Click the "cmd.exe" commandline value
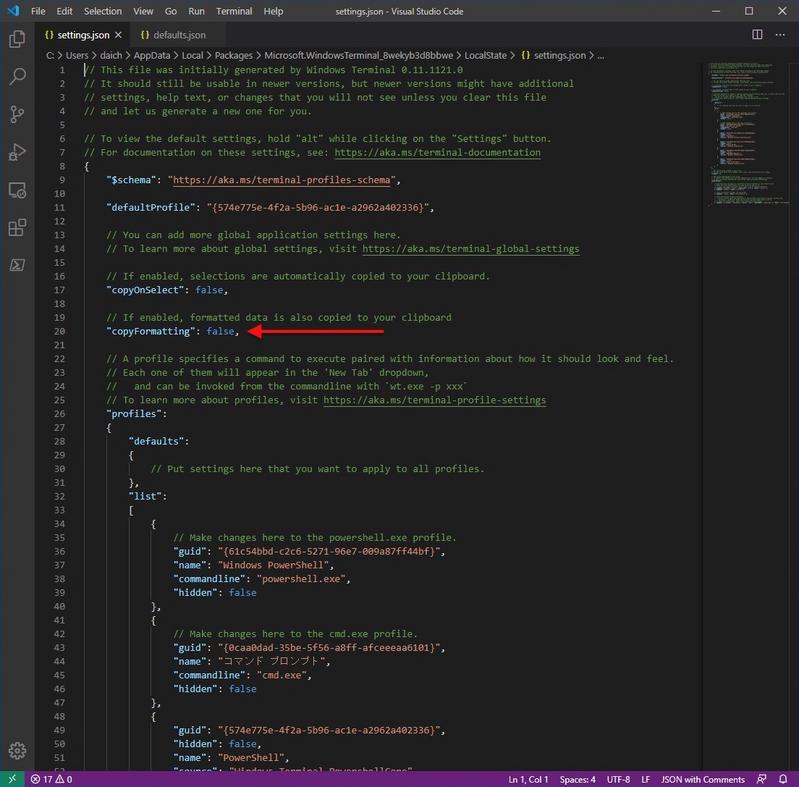Image resolution: width=799 pixels, height=787 pixels. point(282,675)
